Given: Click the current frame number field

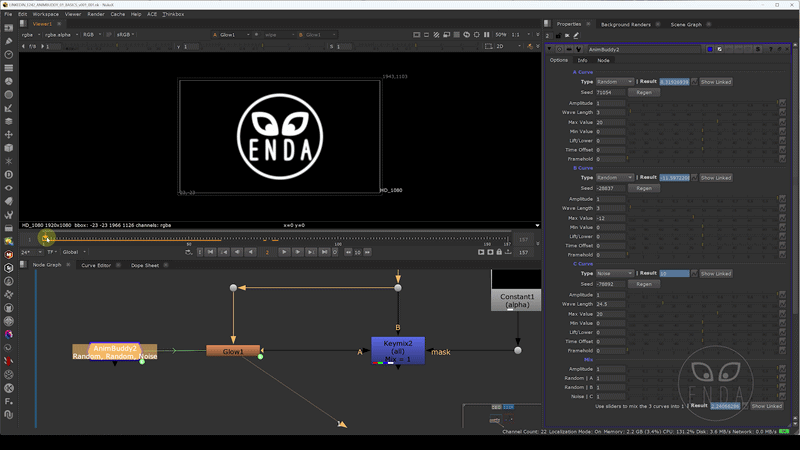Looking at the screenshot, I should point(267,252).
